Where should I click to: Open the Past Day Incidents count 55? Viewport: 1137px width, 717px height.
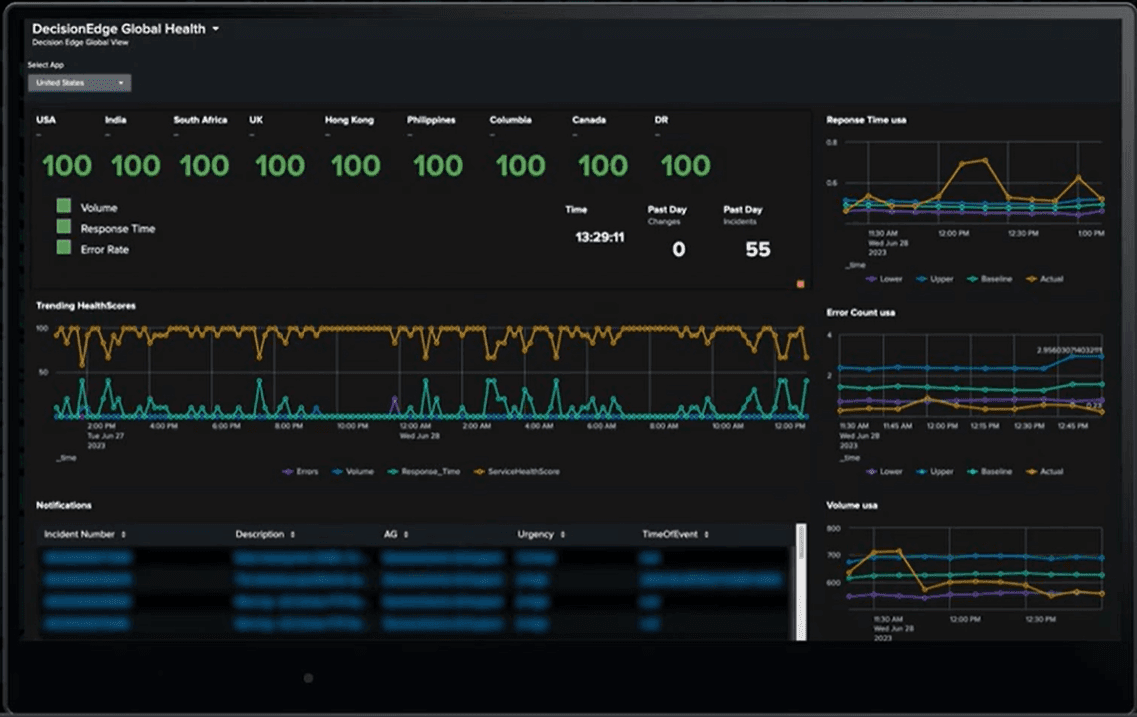pos(758,250)
